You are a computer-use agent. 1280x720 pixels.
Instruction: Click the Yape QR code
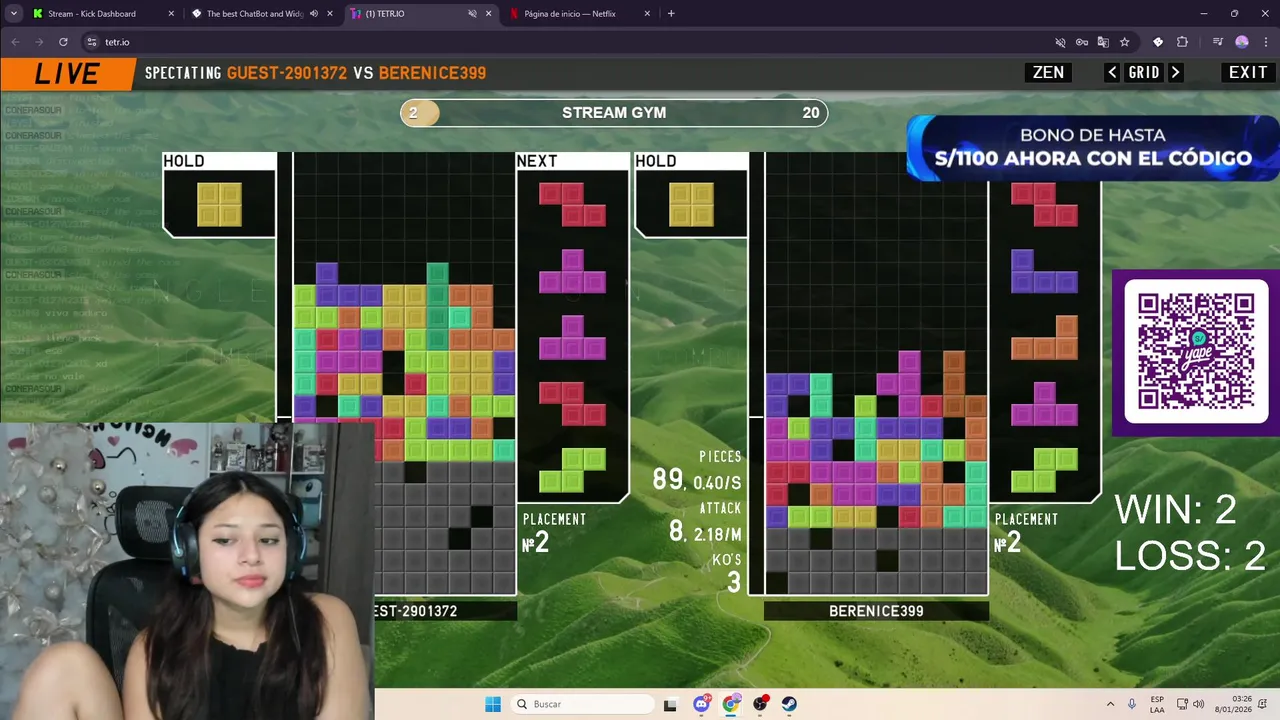(1196, 351)
